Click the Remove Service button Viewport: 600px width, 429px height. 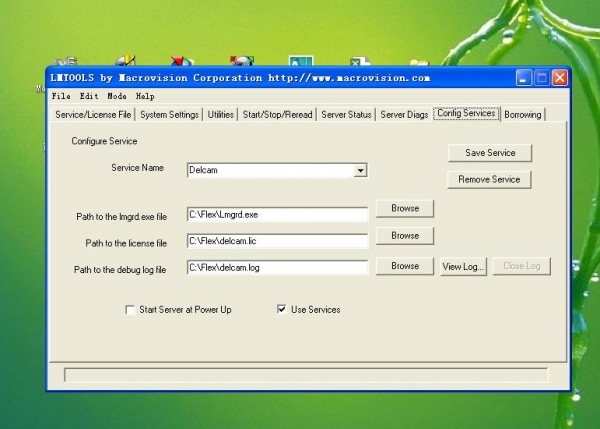pos(489,180)
